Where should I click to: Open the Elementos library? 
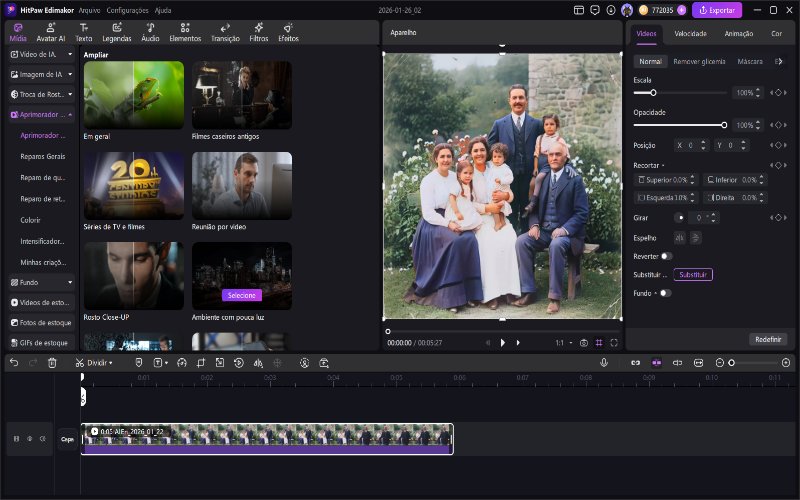click(x=185, y=33)
